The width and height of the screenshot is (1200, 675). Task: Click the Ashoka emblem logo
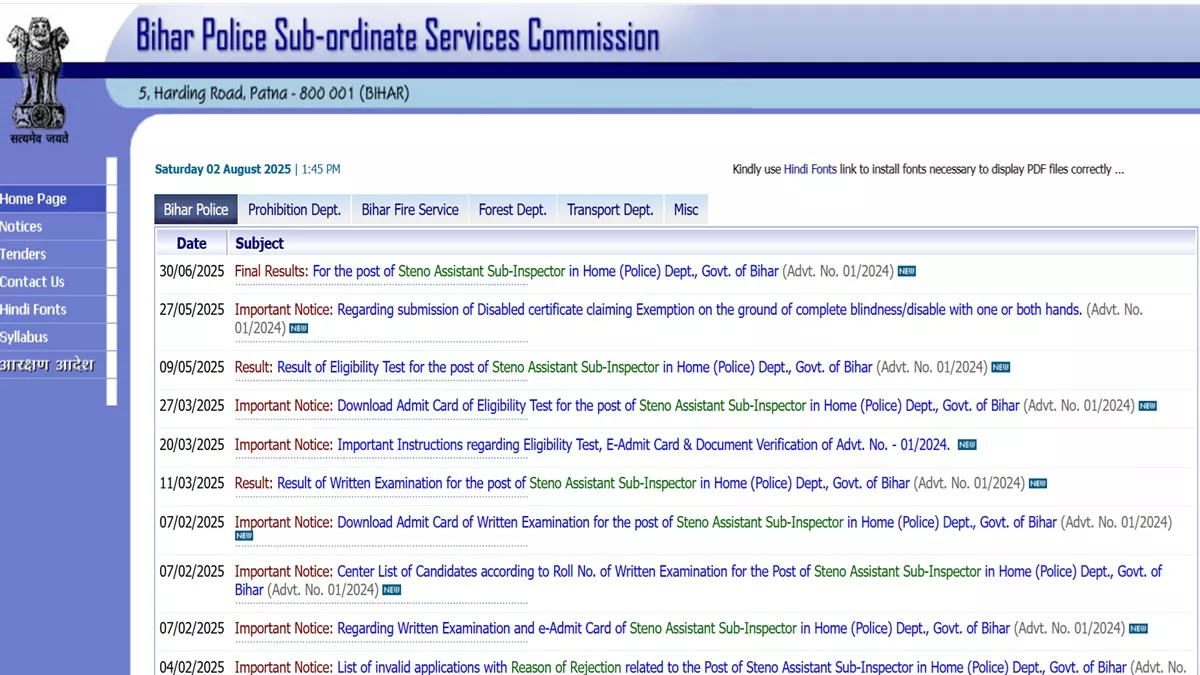tap(38, 75)
